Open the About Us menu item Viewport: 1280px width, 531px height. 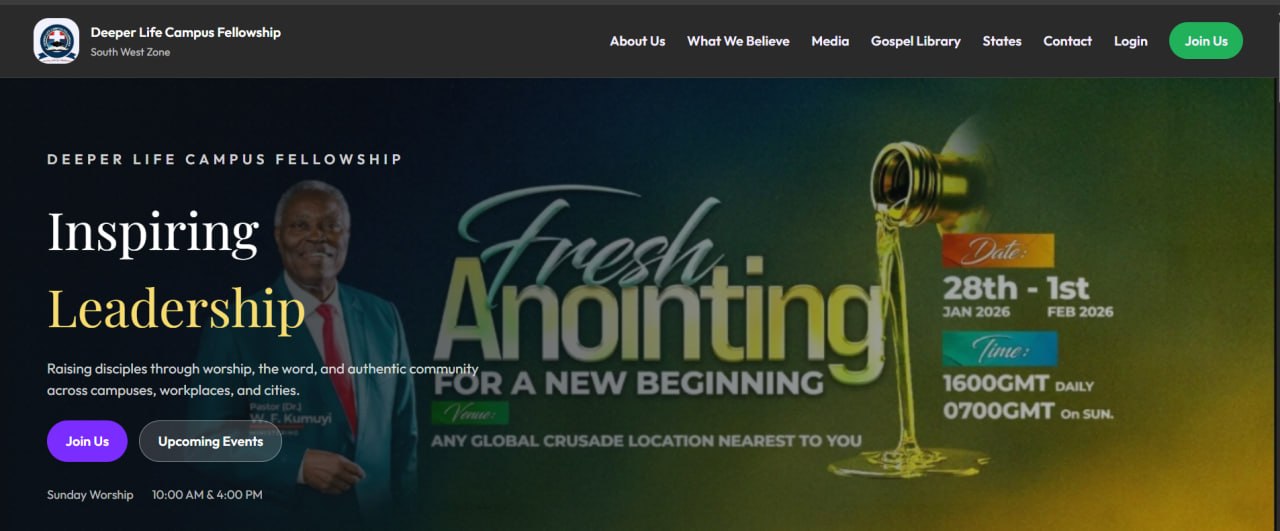click(x=637, y=41)
